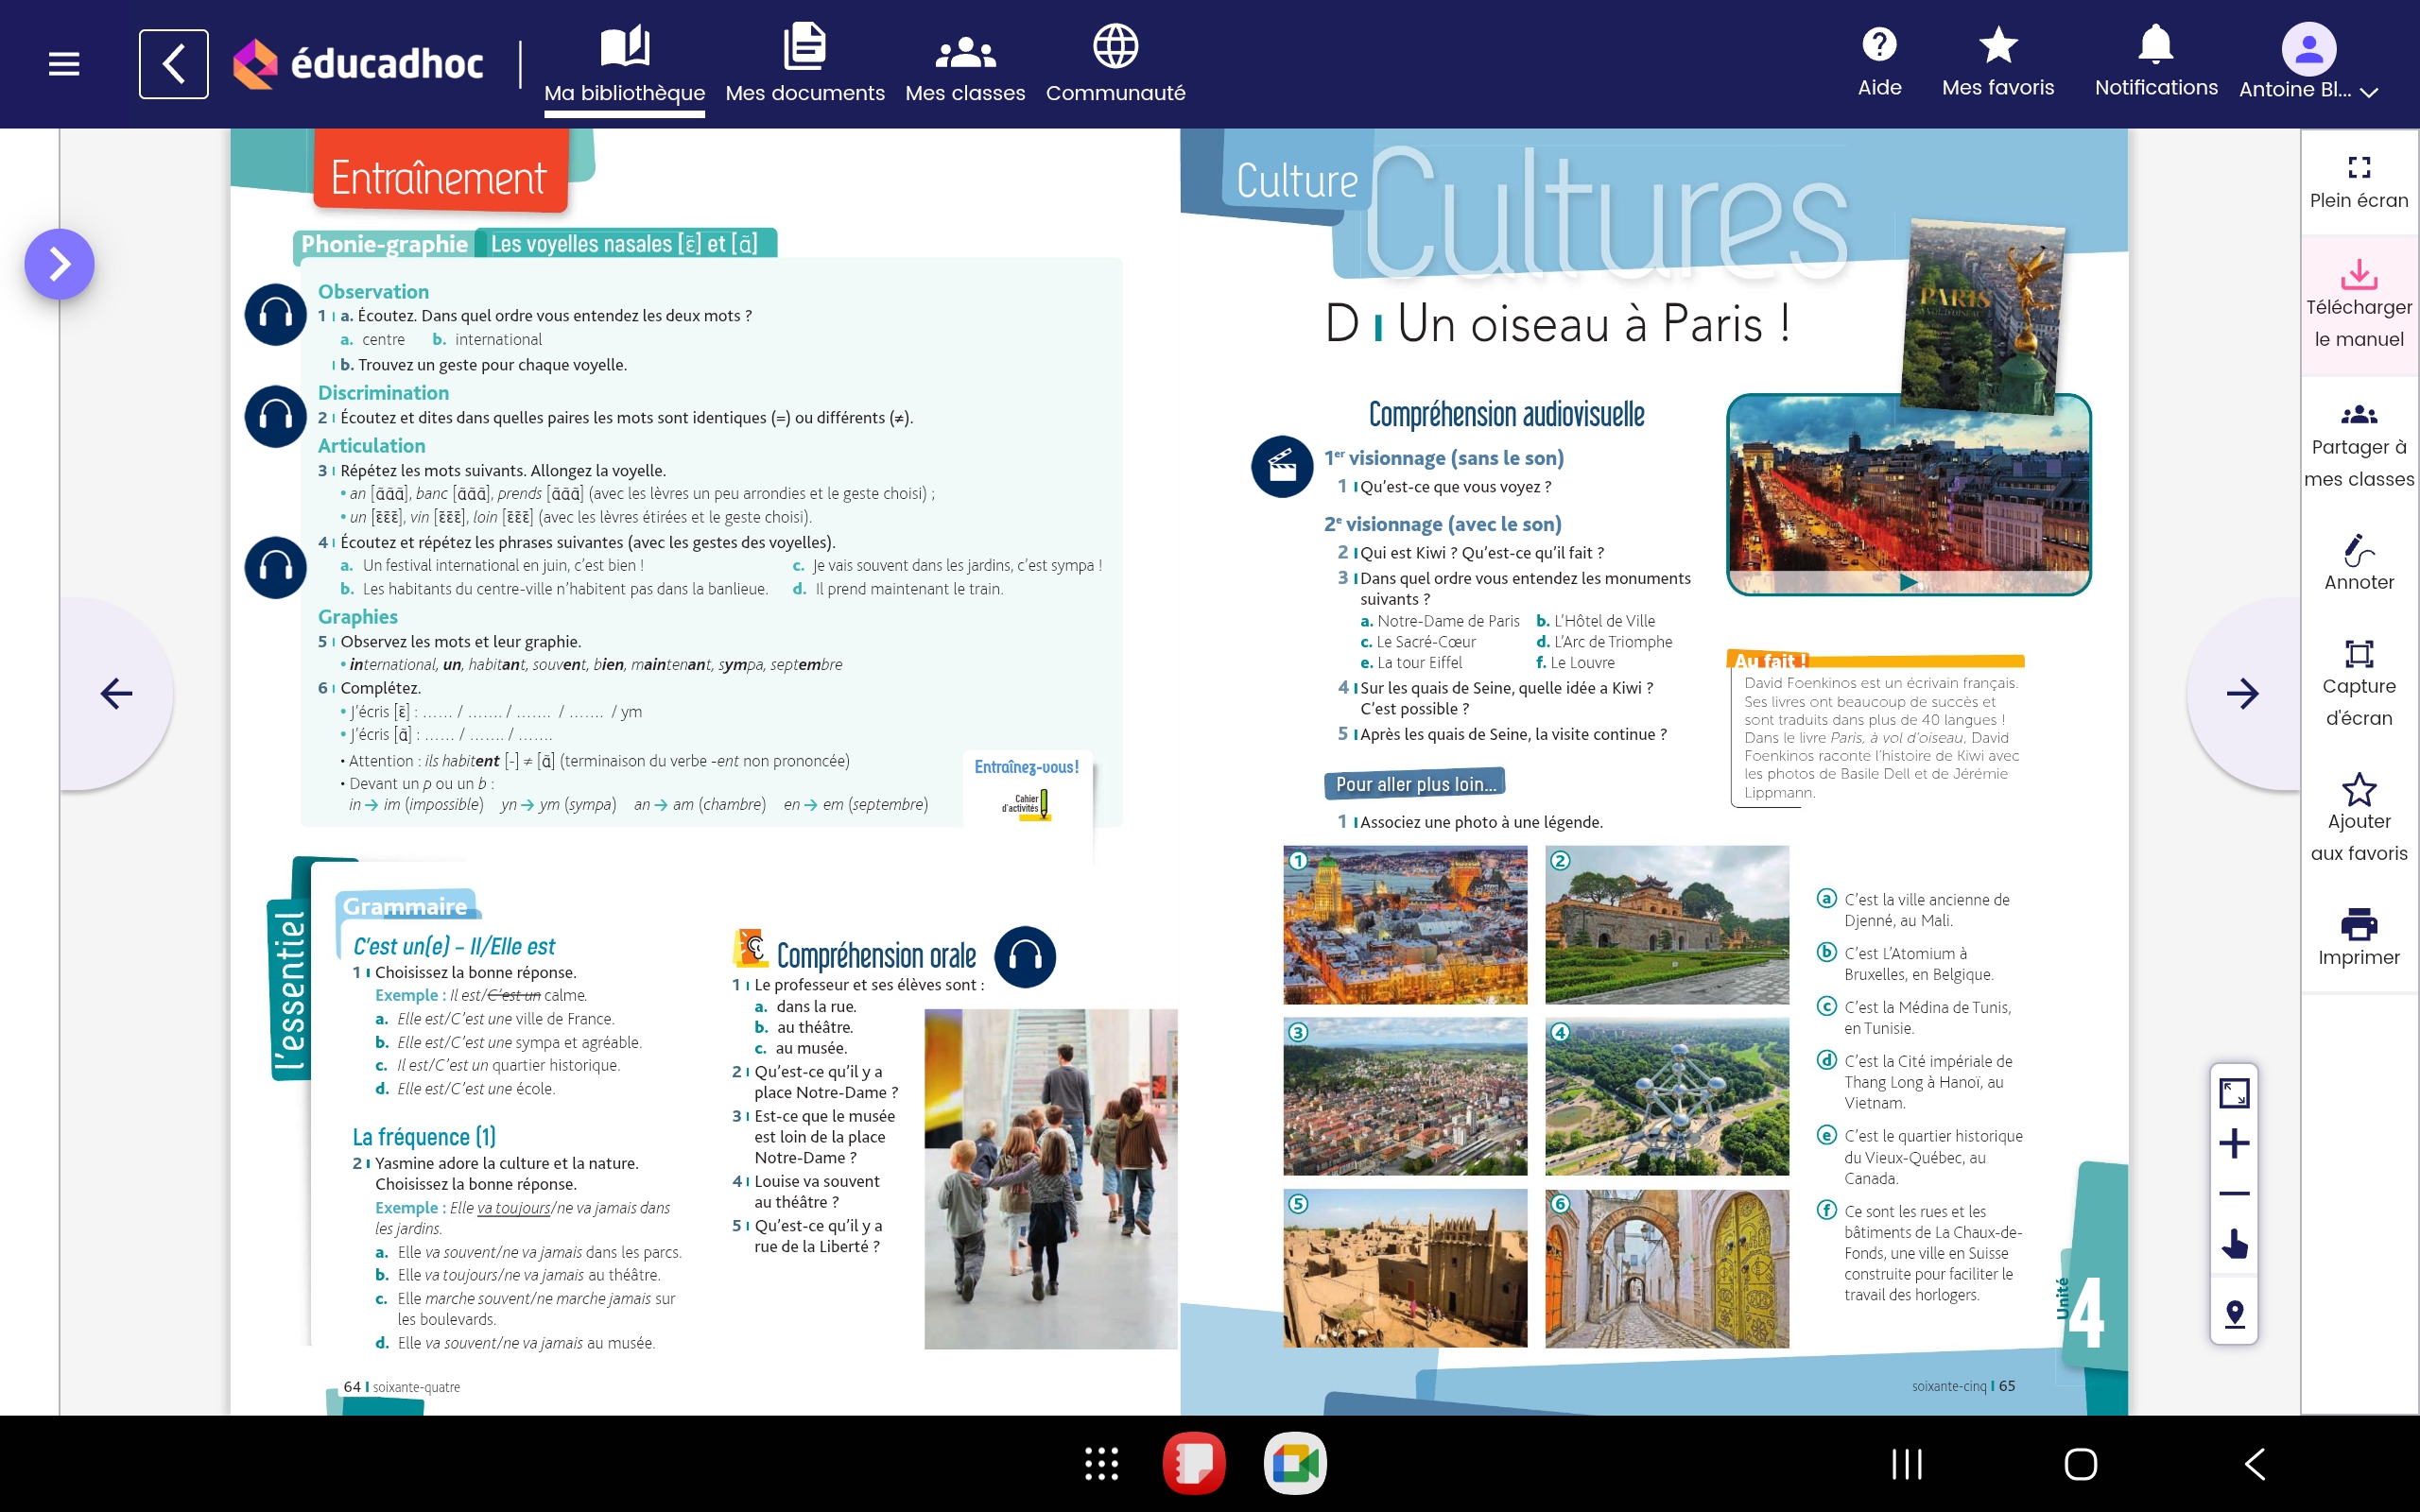Open the Mes documents tab
This screenshot has height=1512, width=2420.
(804, 65)
